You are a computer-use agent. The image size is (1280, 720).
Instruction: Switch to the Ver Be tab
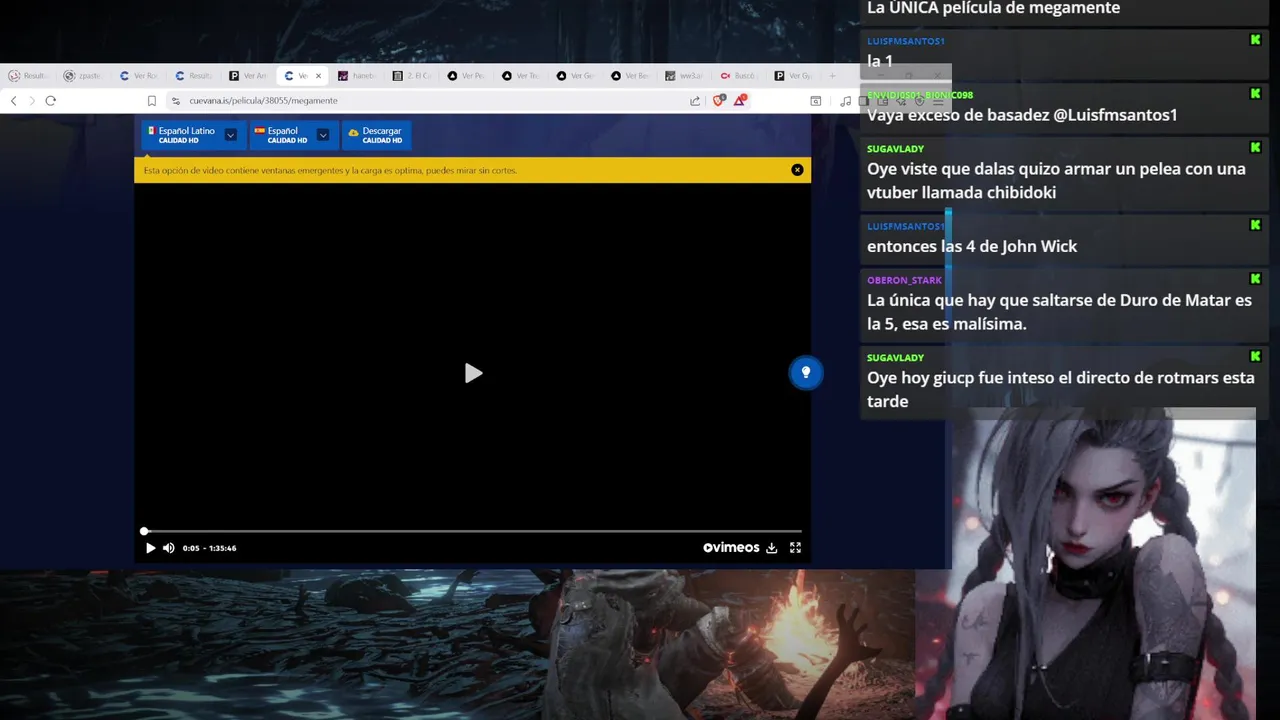pos(631,76)
